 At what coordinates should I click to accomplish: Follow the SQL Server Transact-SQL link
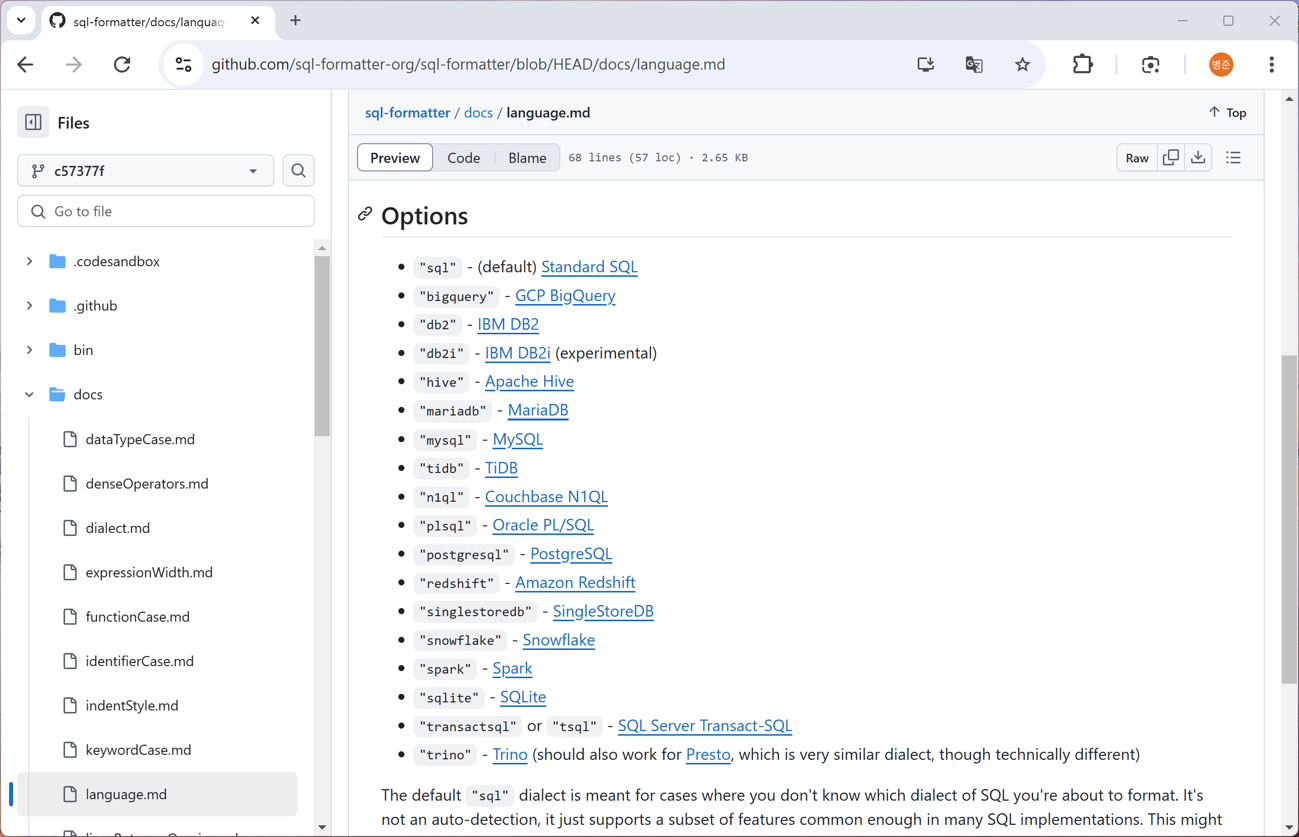pyautogui.click(x=705, y=726)
